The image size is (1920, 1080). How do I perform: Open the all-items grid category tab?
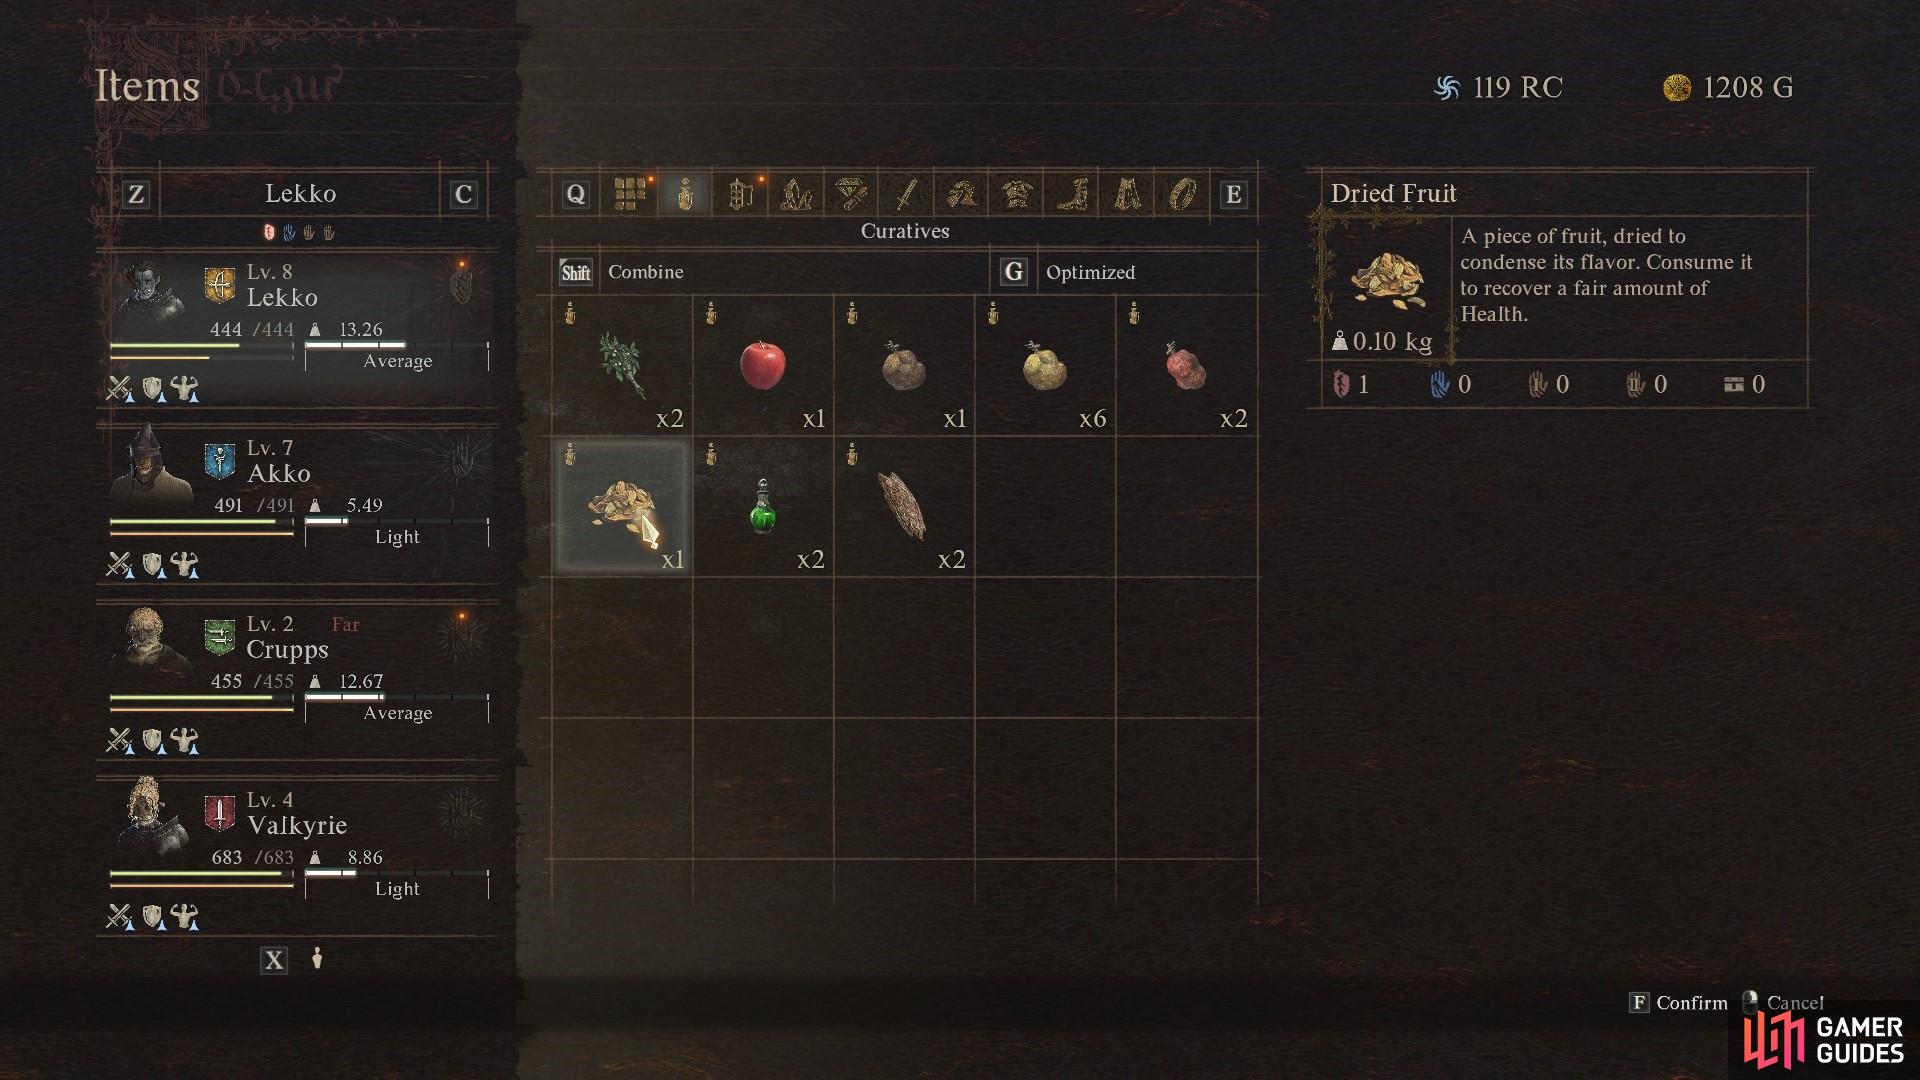point(629,193)
